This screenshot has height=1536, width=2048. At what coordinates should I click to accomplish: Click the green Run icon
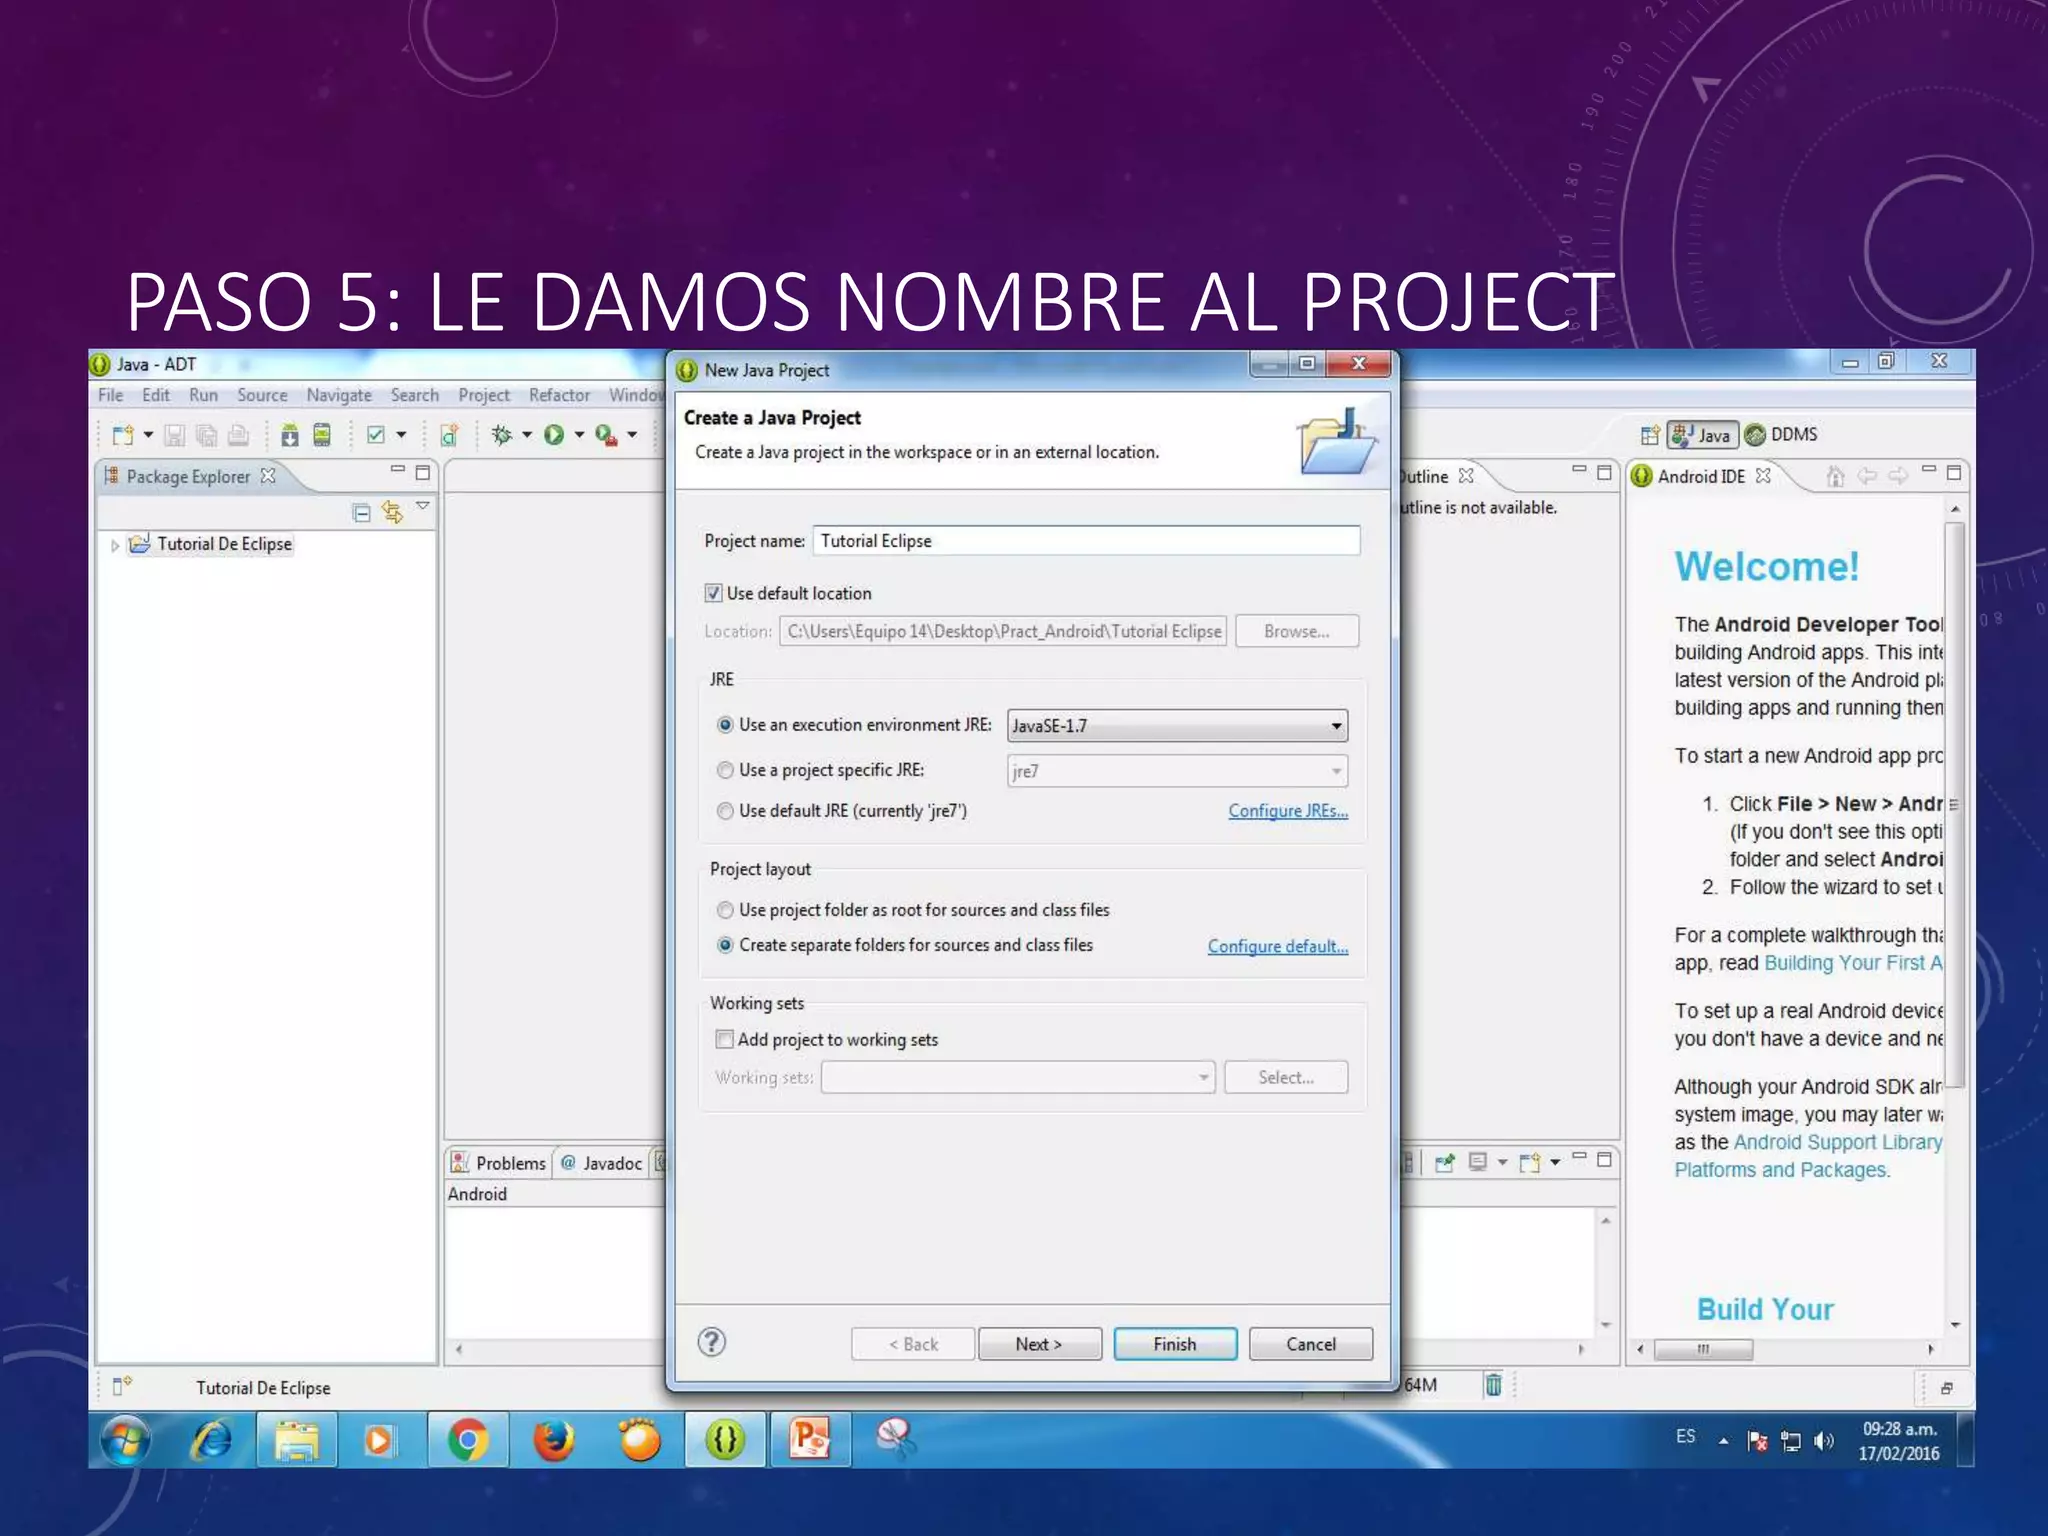coord(554,435)
